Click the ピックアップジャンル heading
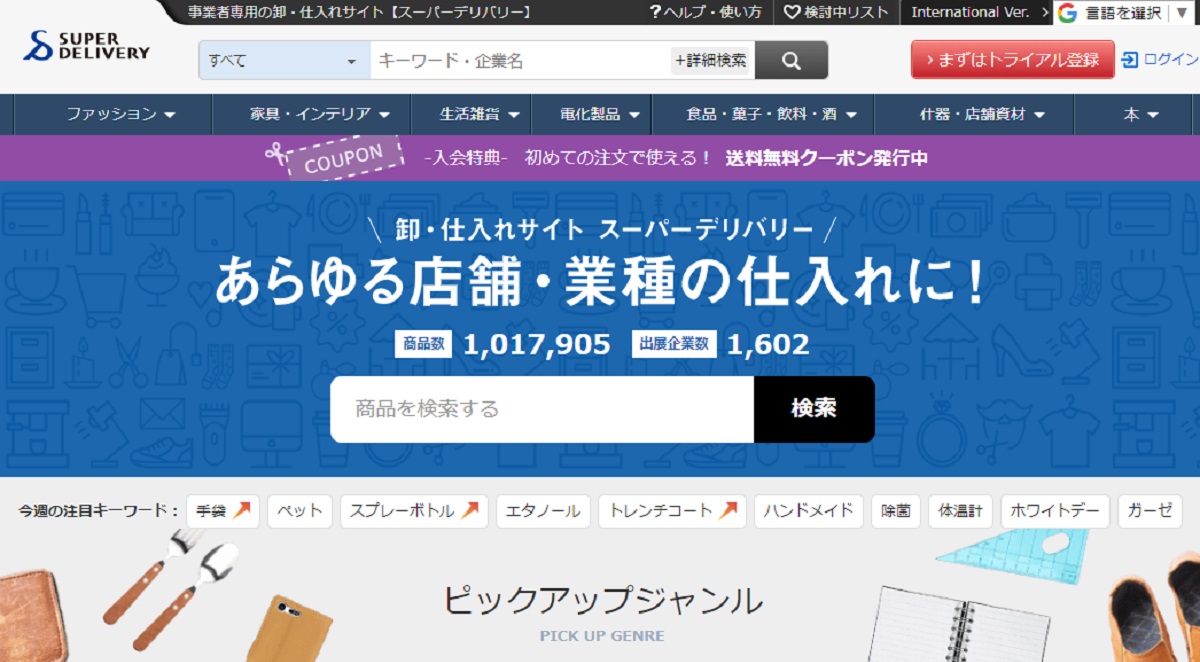 click(602, 601)
